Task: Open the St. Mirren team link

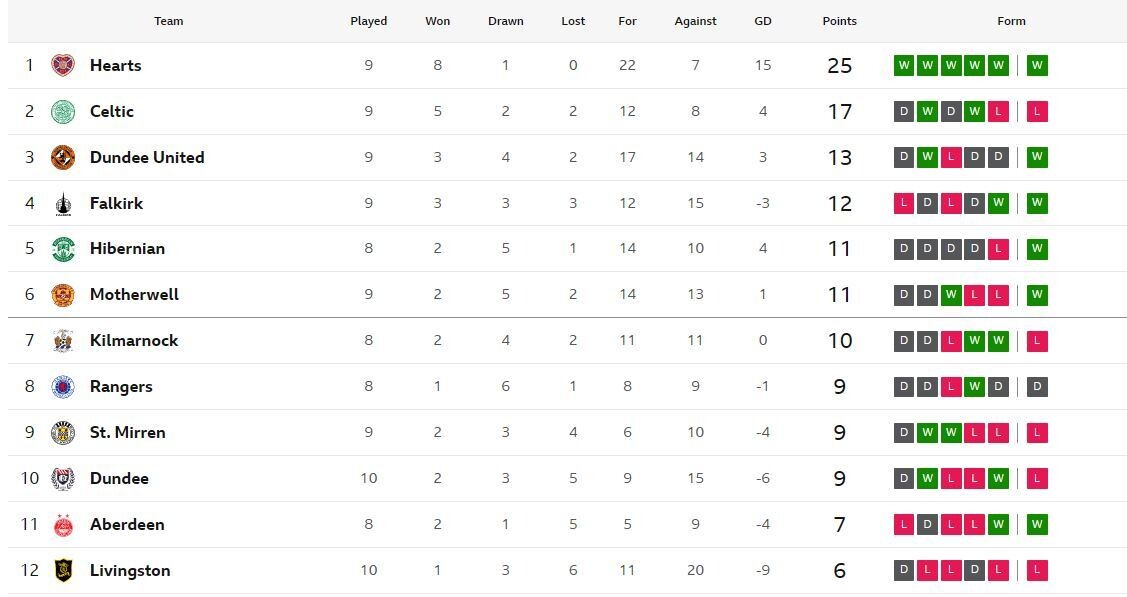Action: pos(127,433)
